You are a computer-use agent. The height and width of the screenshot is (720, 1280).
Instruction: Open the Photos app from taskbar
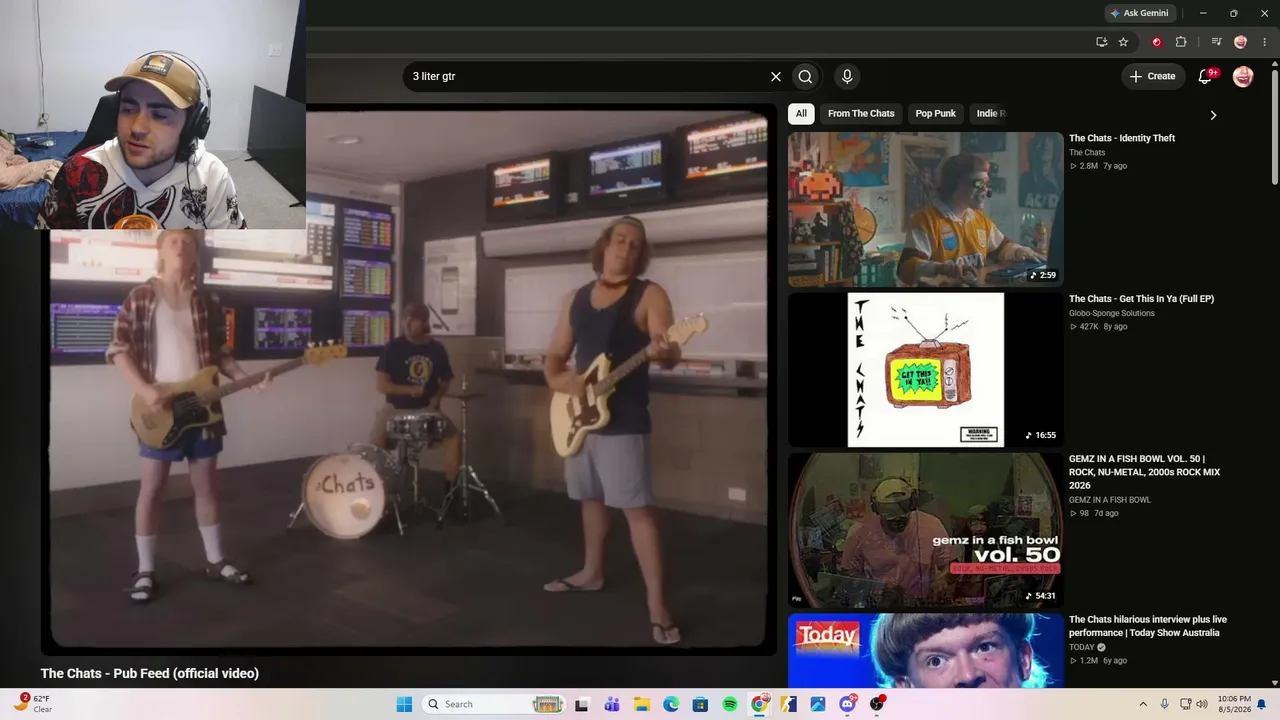pos(818,704)
